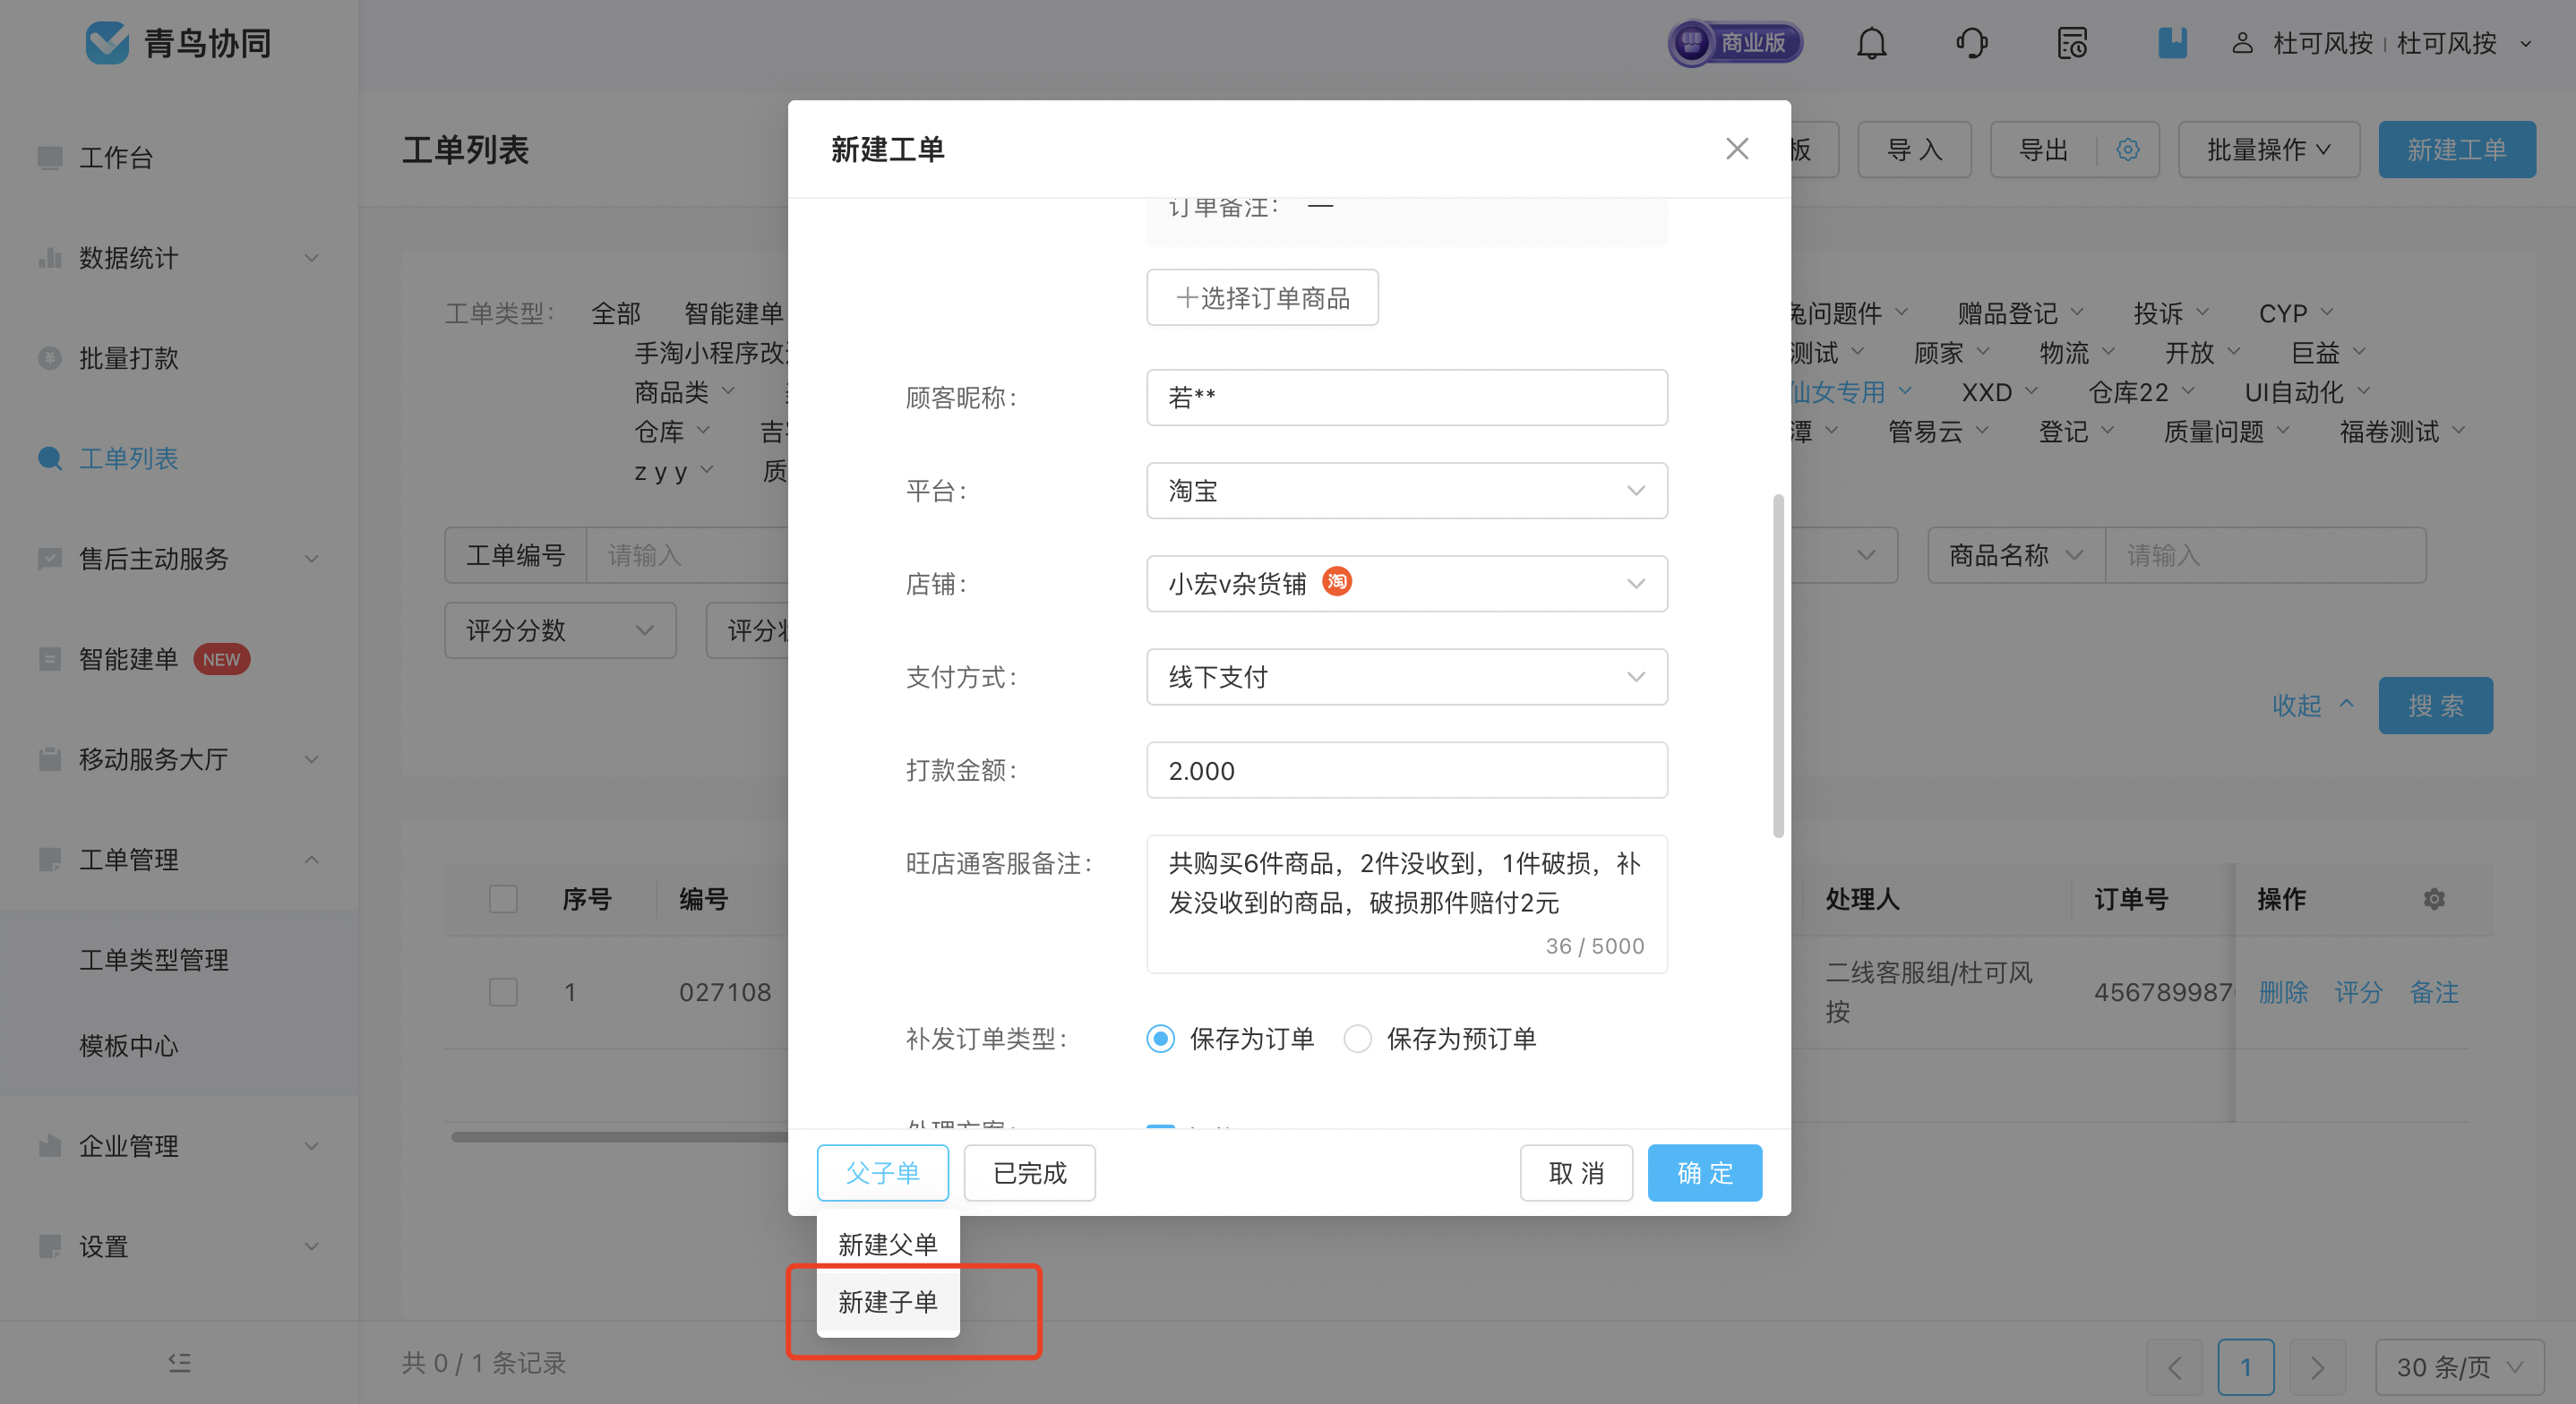Viewport: 2576px width, 1404px height.
Task: Click 十选择订单商品 button
Action: (1262, 298)
